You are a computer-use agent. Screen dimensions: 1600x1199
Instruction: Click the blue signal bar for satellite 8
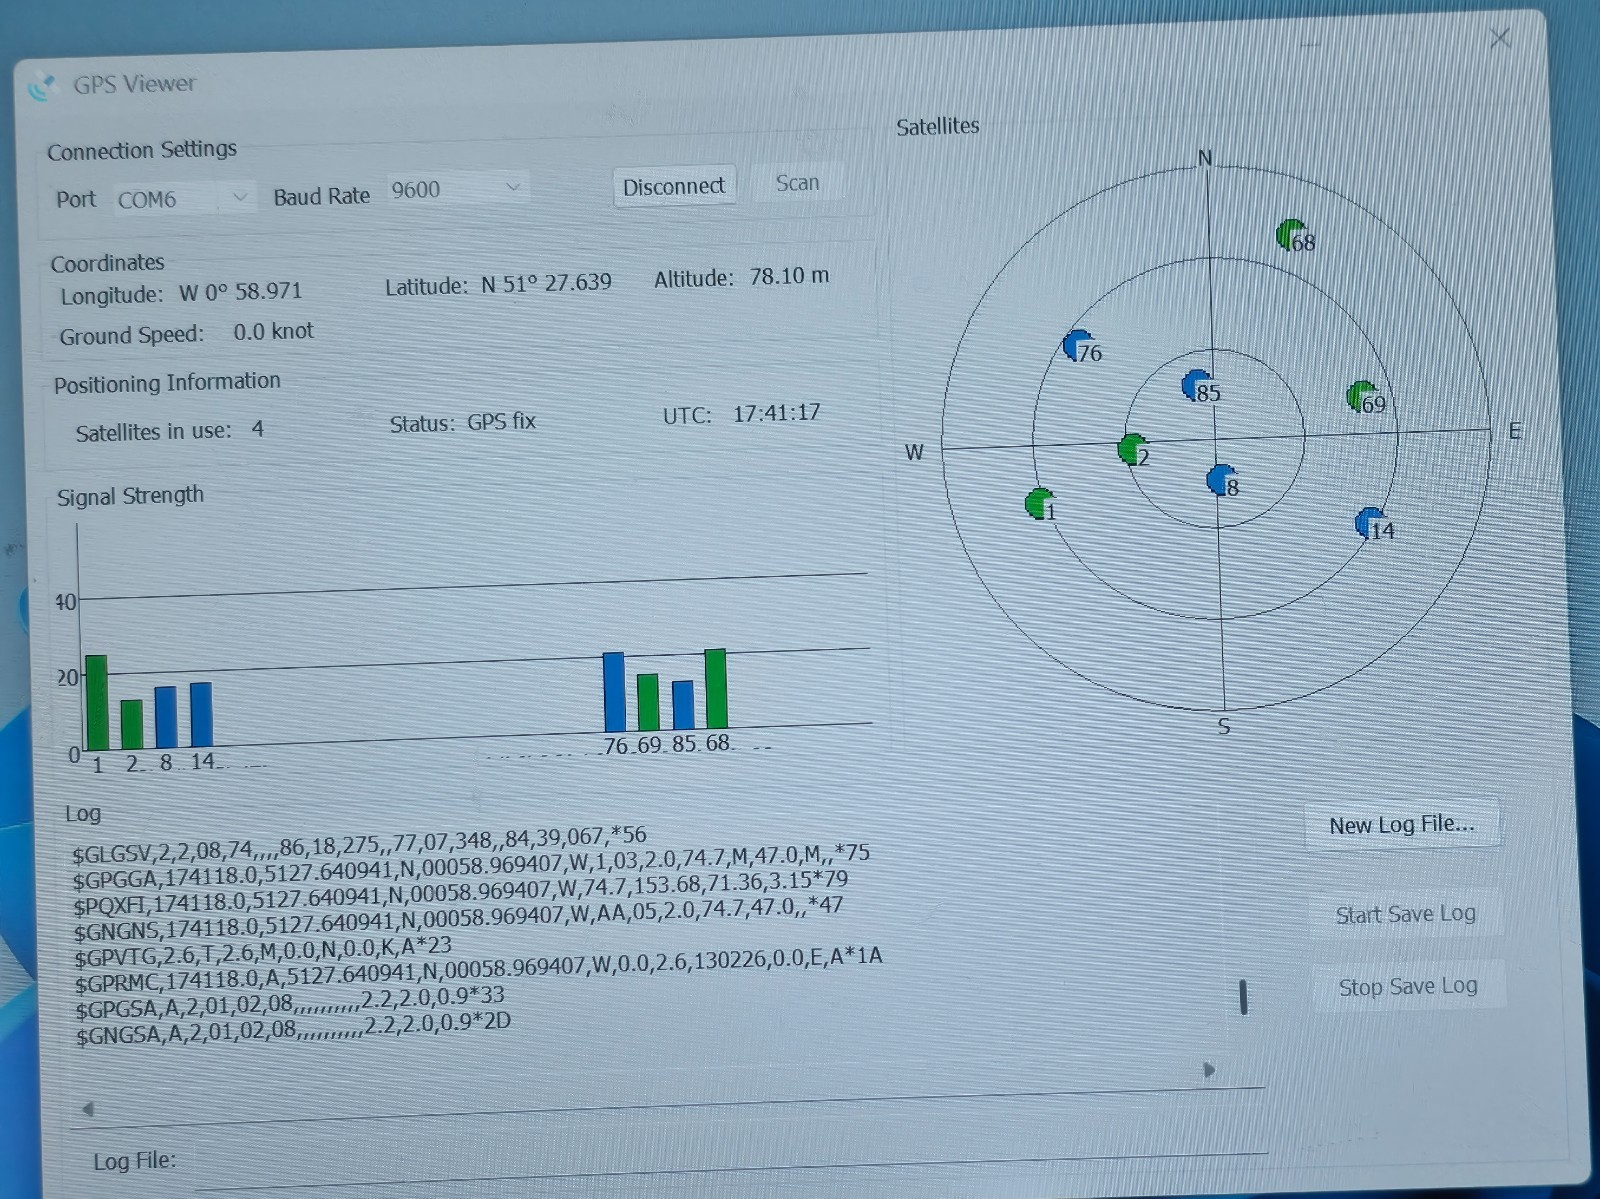click(x=165, y=717)
